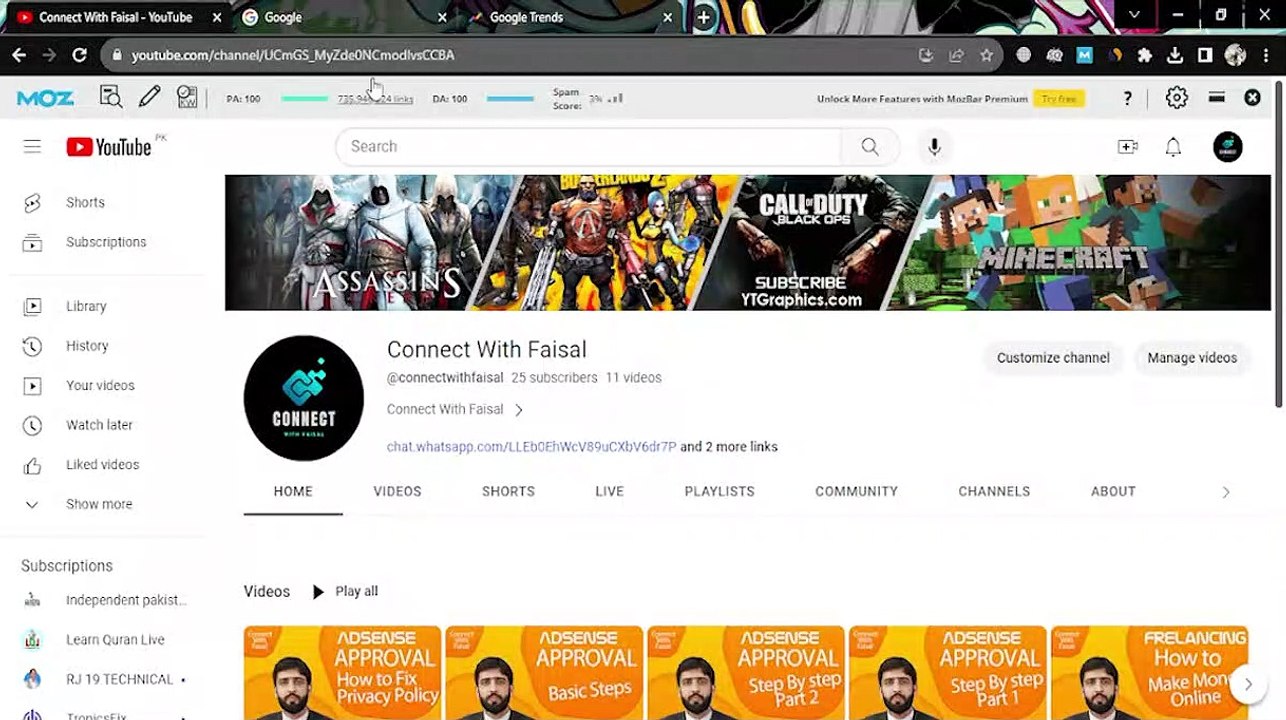Open the VIDEOS channel tab

[x=397, y=491]
